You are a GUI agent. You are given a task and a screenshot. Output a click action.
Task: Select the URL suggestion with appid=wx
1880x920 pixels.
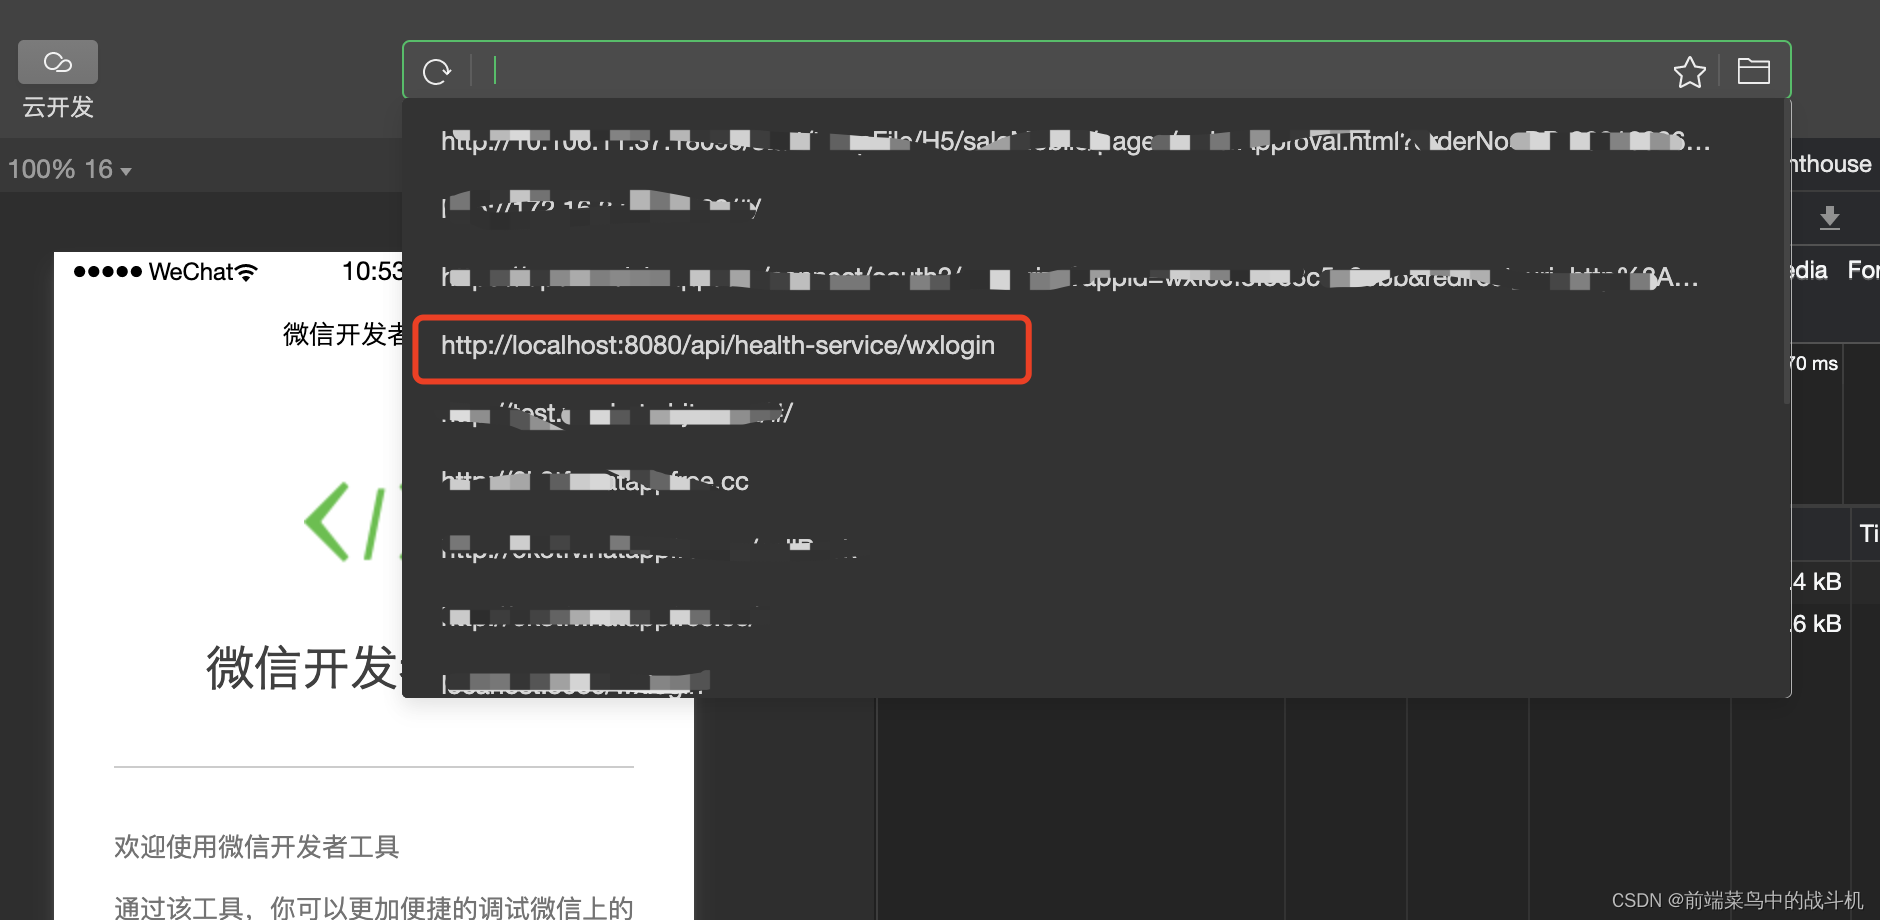click(x=1069, y=277)
